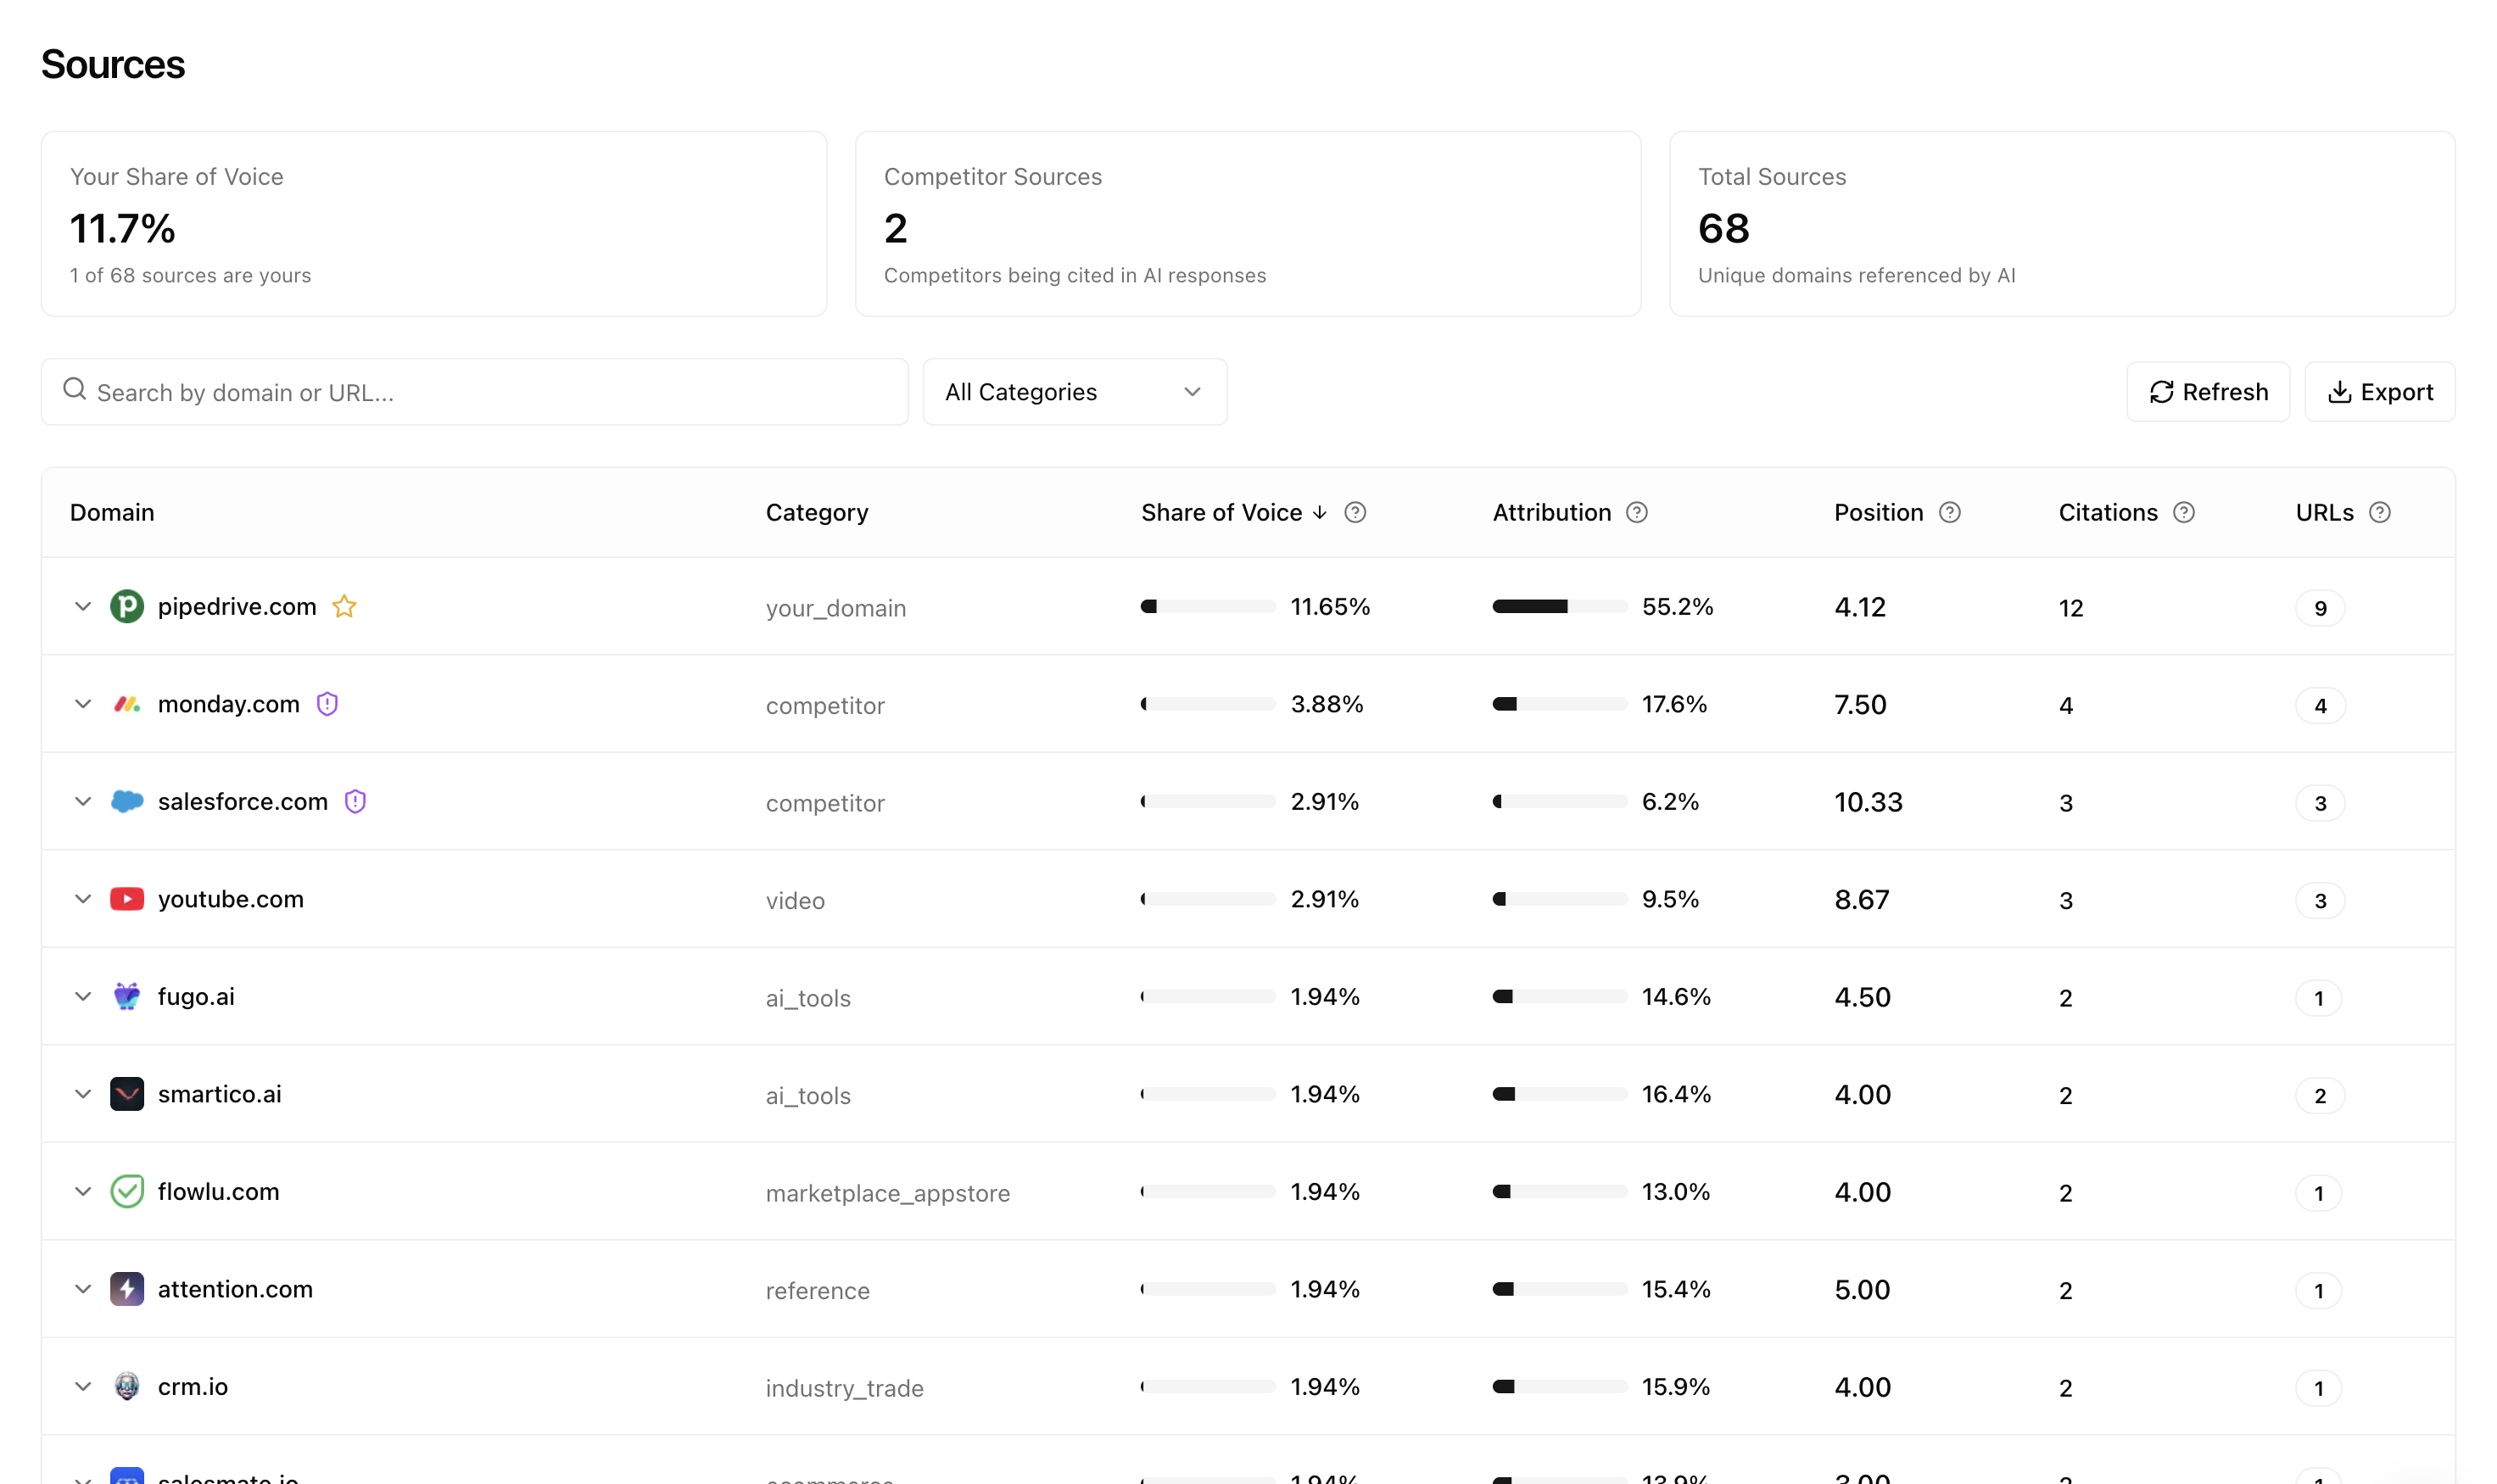Click the help icon next to Citations header
Image resolution: width=2497 pixels, height=1484 pixels.
pos(2183,512)
